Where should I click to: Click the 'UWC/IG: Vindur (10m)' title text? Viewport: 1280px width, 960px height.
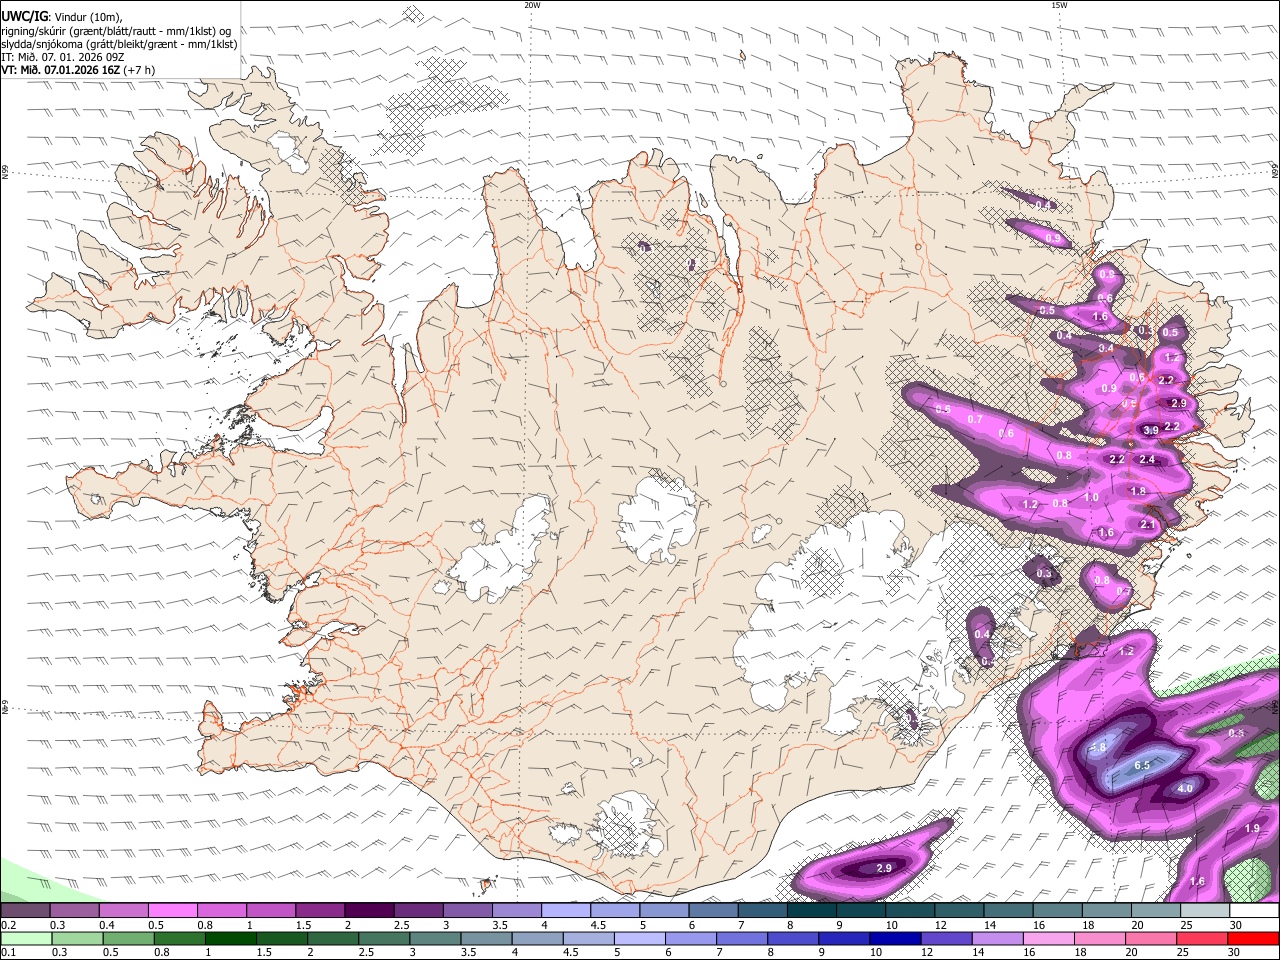pos(62,16)
